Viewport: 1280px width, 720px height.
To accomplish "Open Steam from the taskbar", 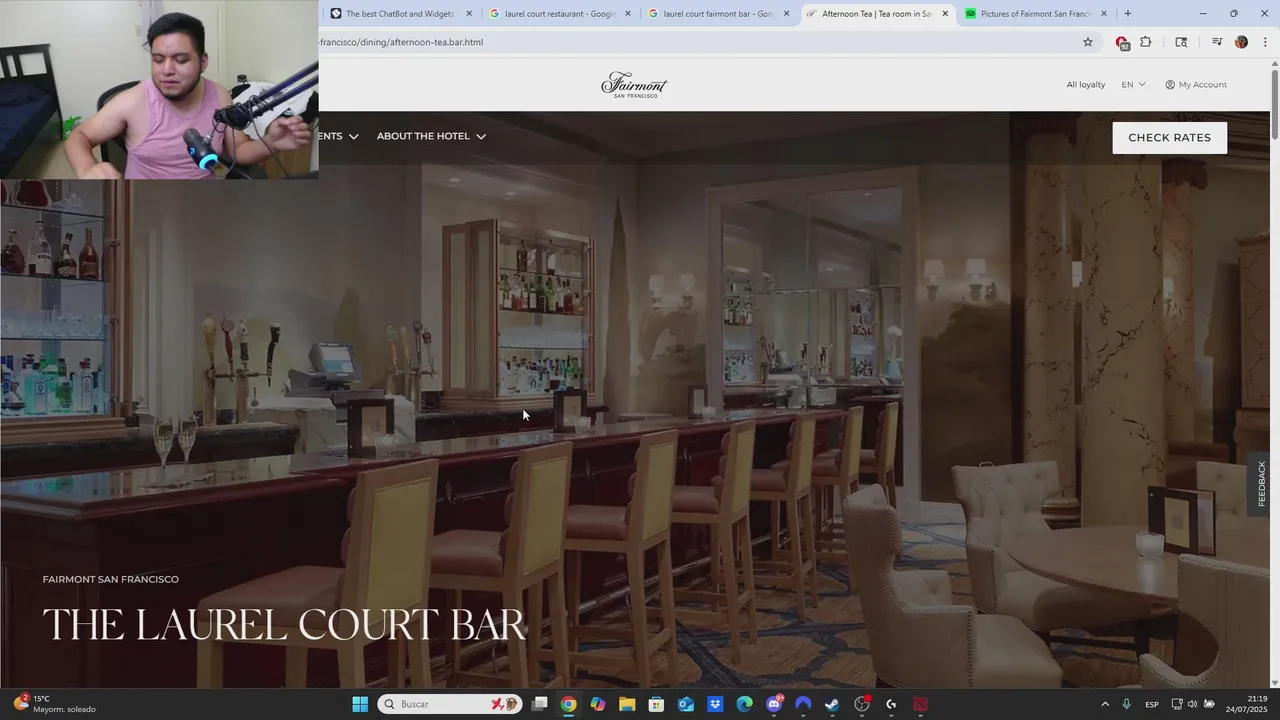I will [x=832, y=704].
